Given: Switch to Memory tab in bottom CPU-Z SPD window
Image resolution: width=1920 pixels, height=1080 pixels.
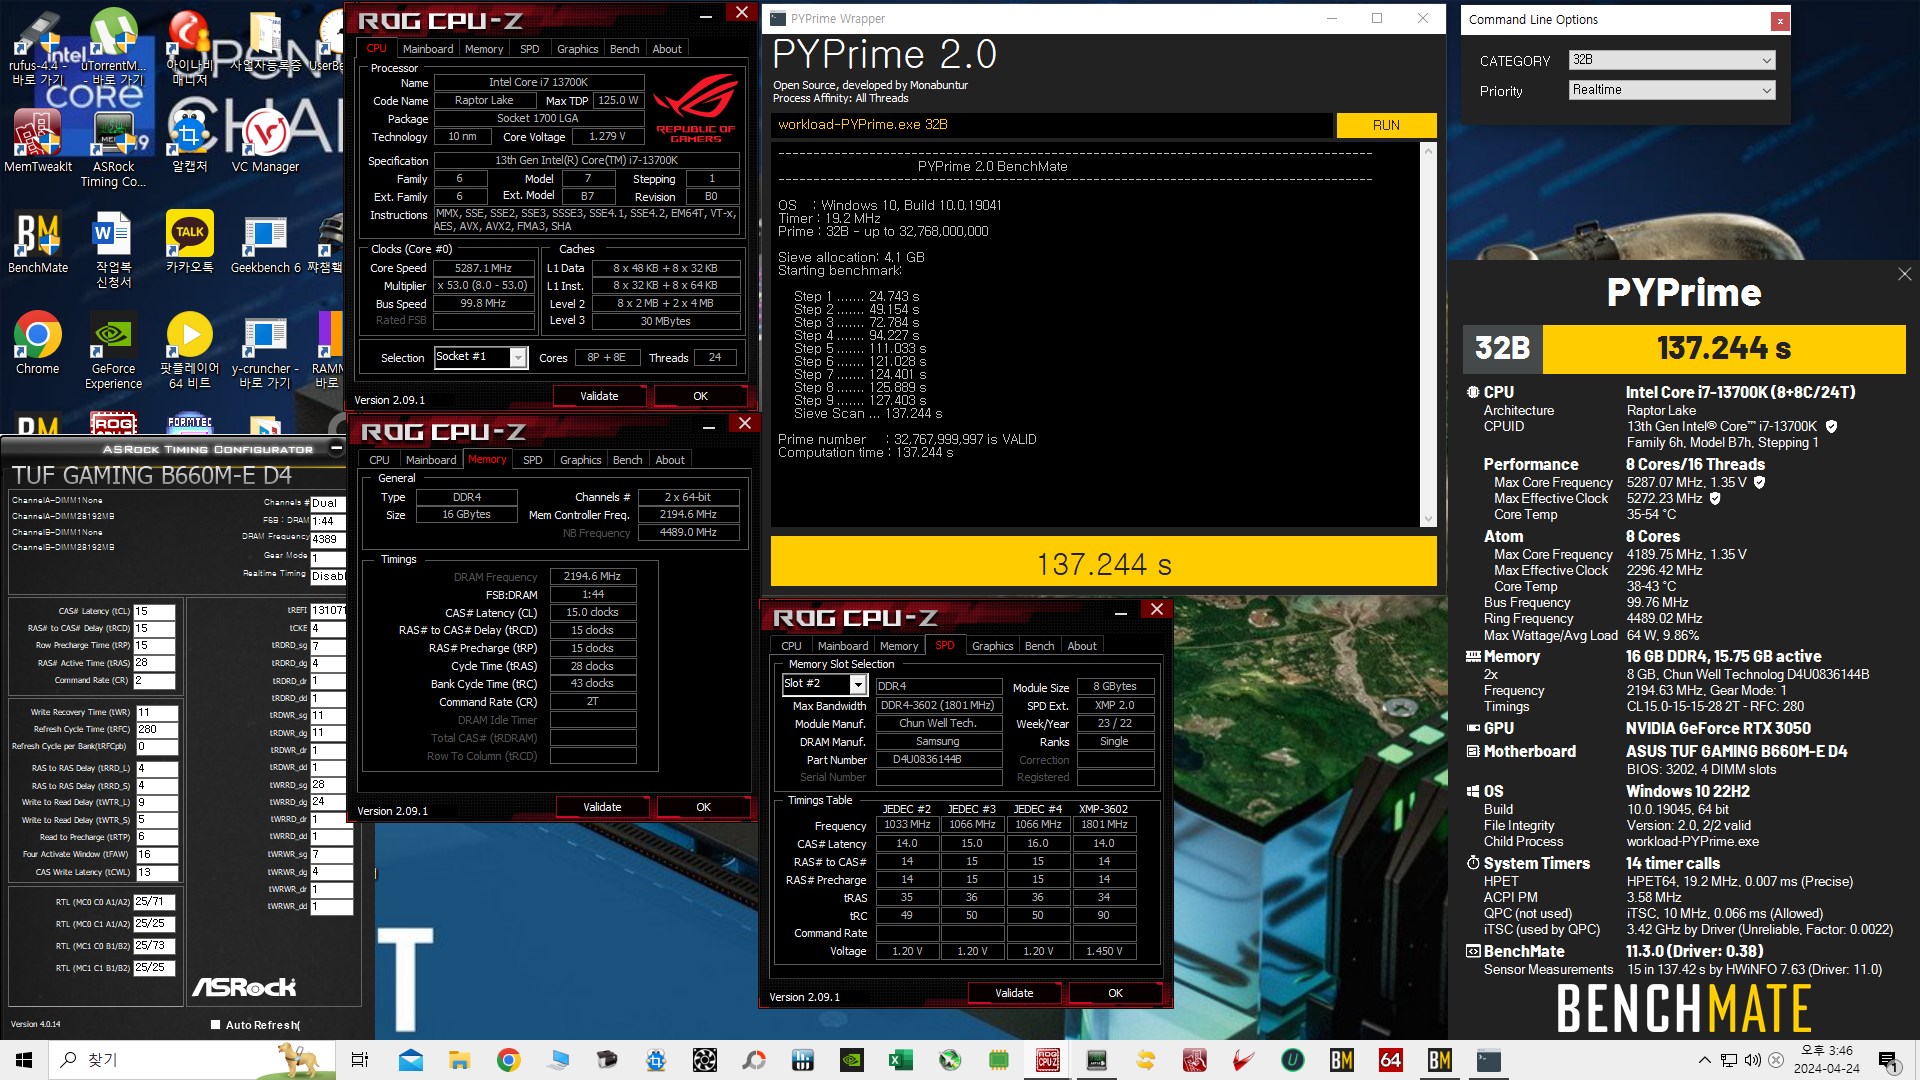Looking at the screenshot, I should tap(899, 646).
